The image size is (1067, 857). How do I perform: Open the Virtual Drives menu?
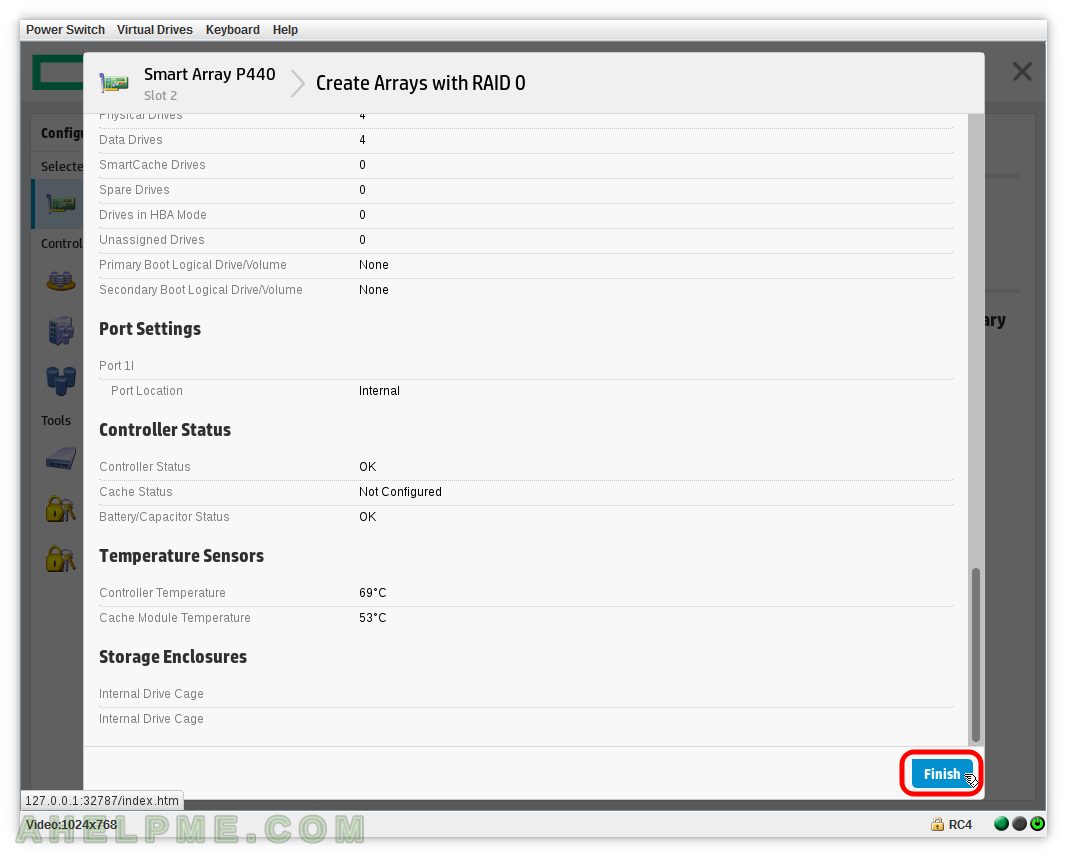pyautogui.click(x=154, y=30)
